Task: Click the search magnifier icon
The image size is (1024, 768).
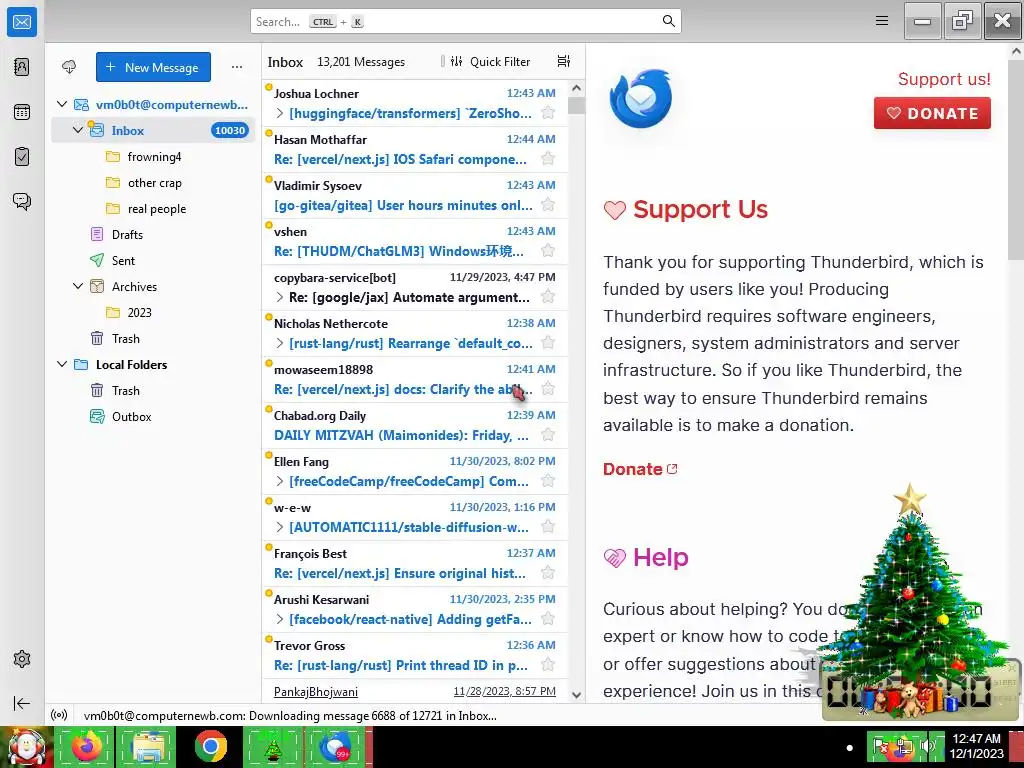Action: point(668,21)
